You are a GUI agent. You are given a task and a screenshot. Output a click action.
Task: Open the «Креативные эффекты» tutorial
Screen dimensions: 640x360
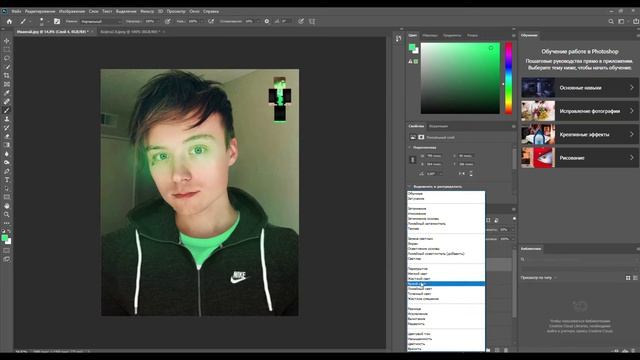tap(580, 134)
